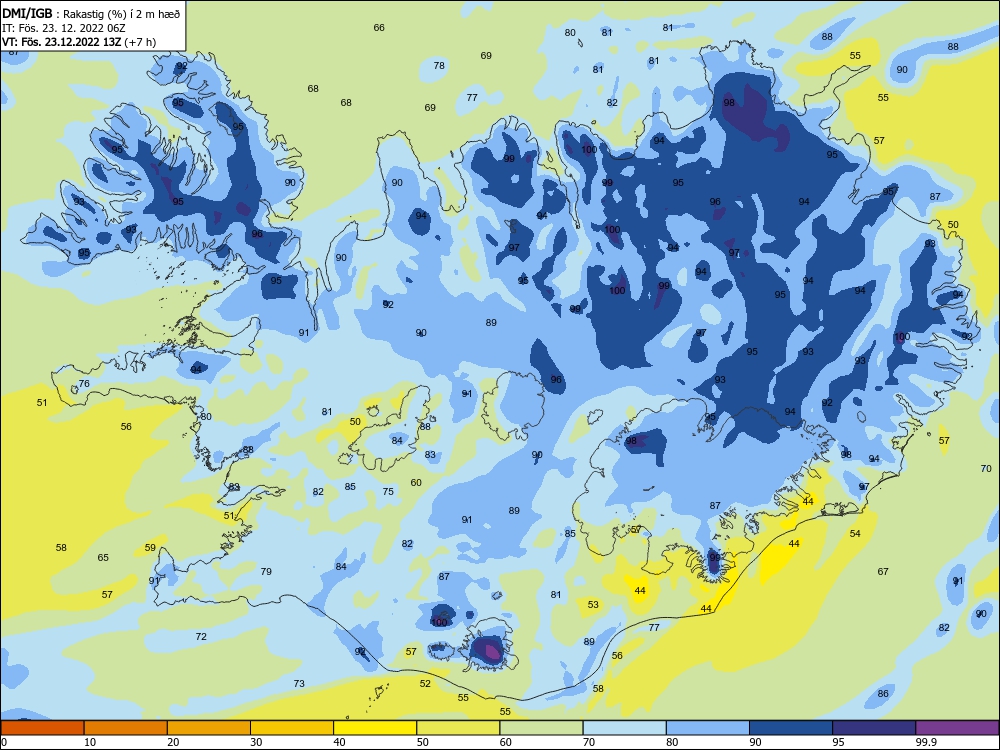
Task: Click the humidity value '66' north of Iceland
Action: (379, 27)
